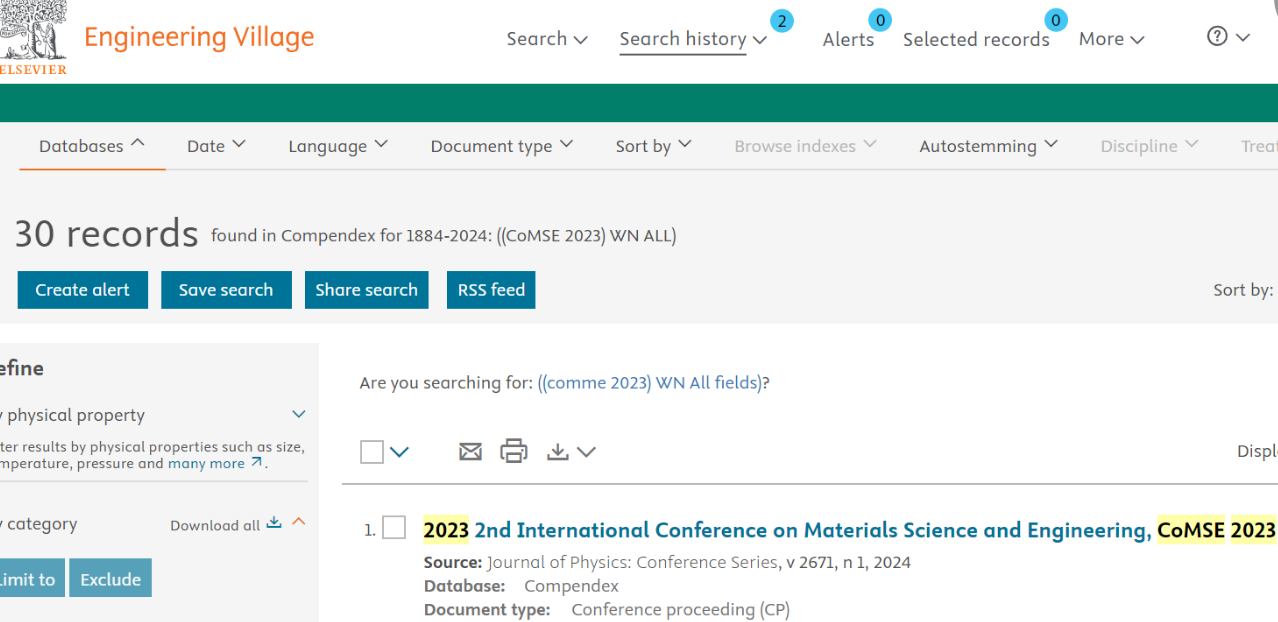This screenshot has width=1278, height=622.
Task: Open the Date filter dropdown
Action: [x=216, y=146]
